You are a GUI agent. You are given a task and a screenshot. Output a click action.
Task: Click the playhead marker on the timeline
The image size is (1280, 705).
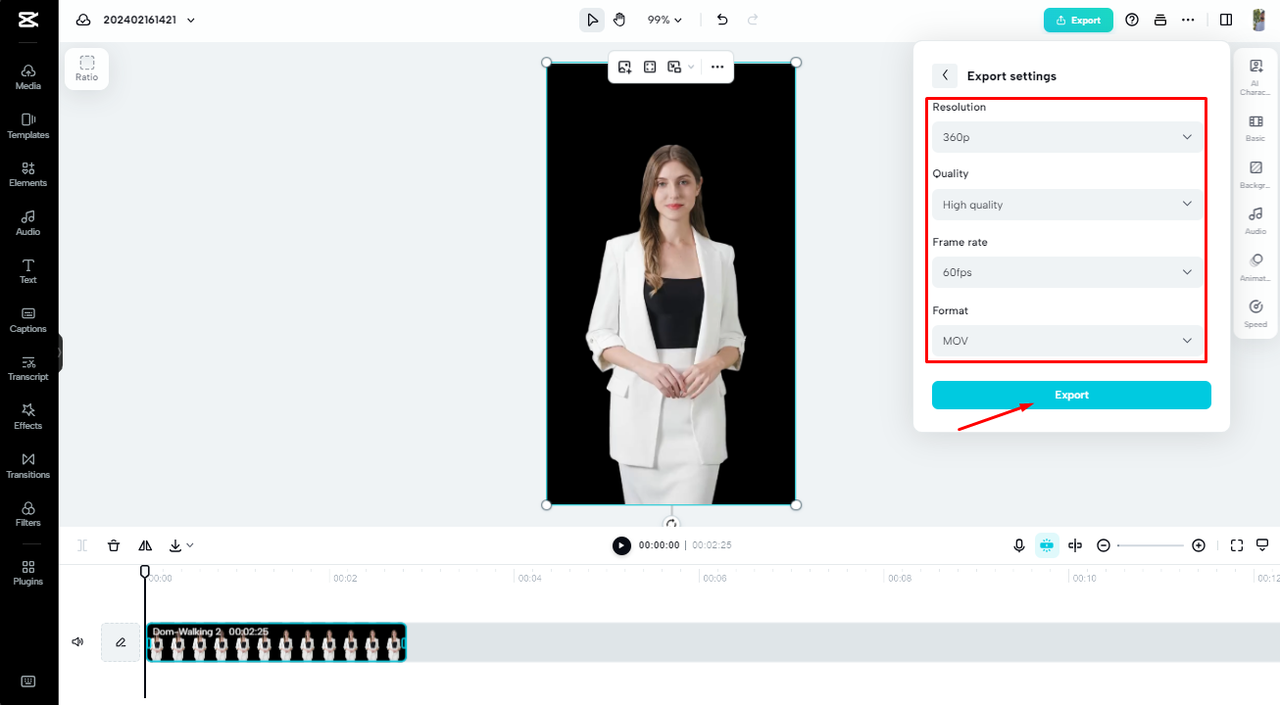pyautogui.click(x=145, y=571)
